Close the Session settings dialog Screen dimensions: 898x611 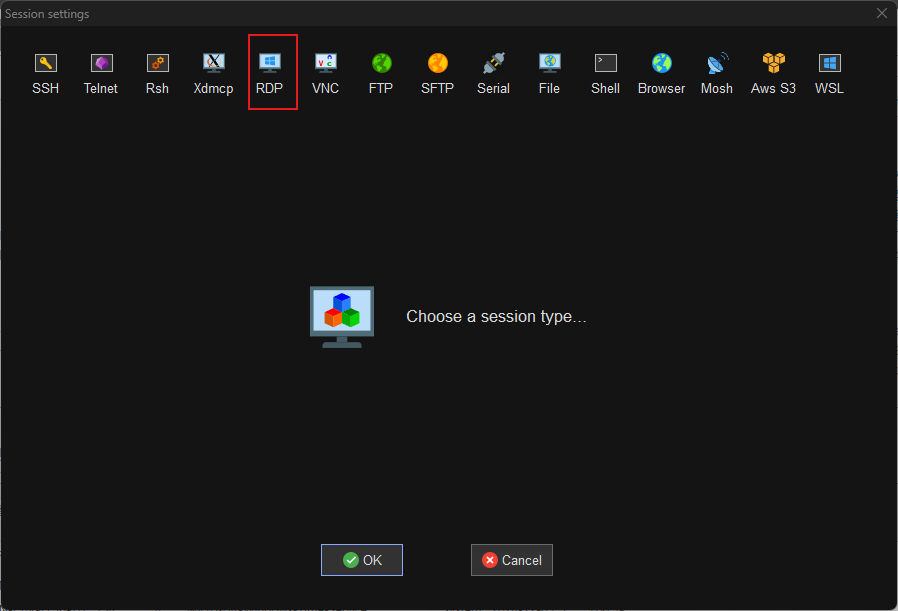881,13
